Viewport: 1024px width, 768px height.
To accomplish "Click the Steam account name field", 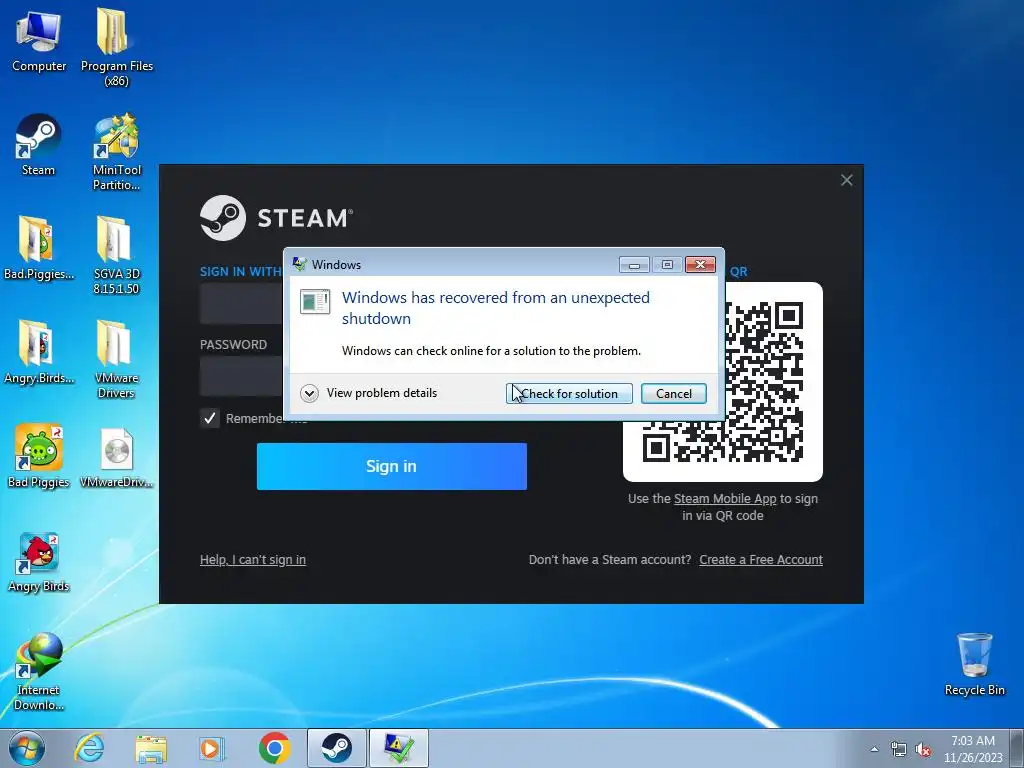I will tap(242, 304).
